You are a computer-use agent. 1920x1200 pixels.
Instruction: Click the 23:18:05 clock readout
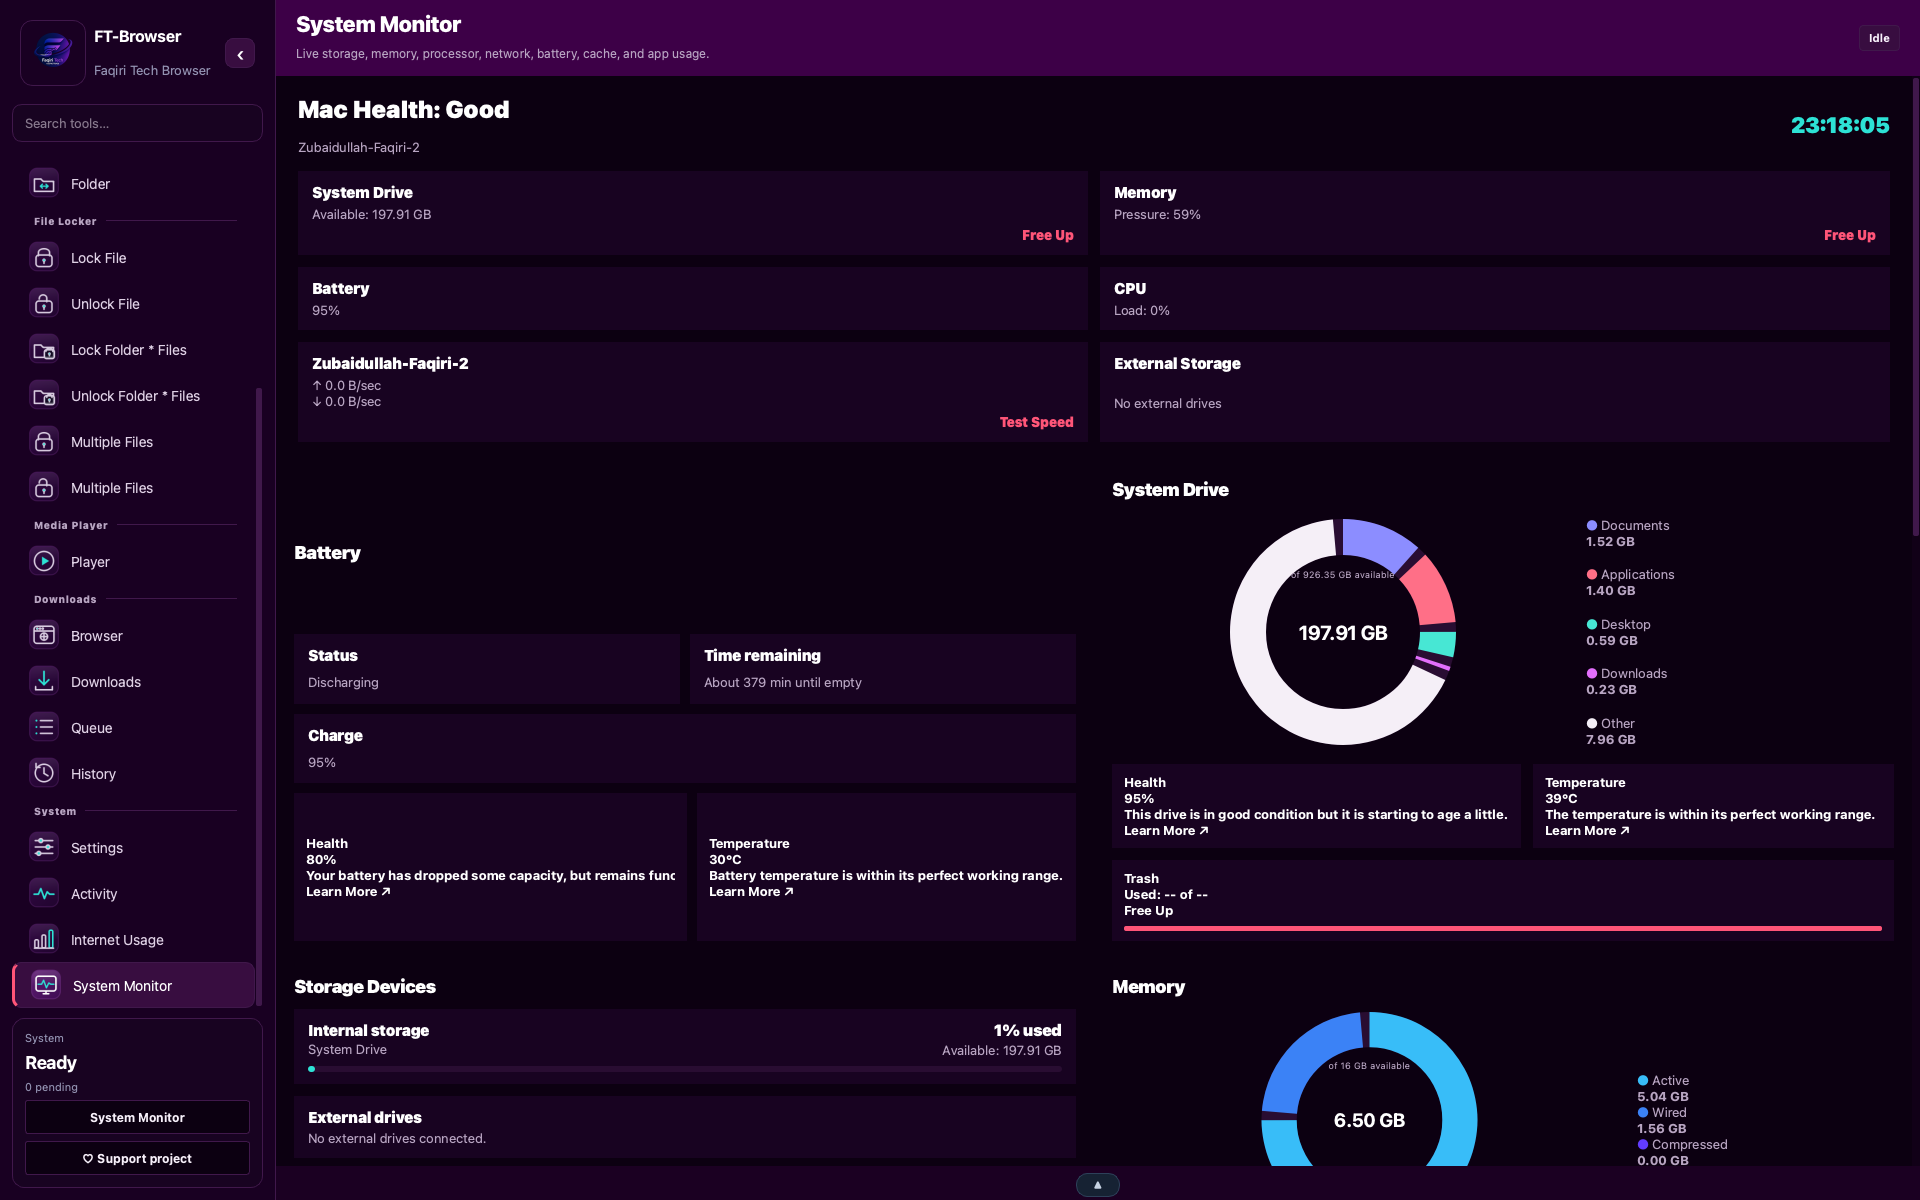[1840, 126]
